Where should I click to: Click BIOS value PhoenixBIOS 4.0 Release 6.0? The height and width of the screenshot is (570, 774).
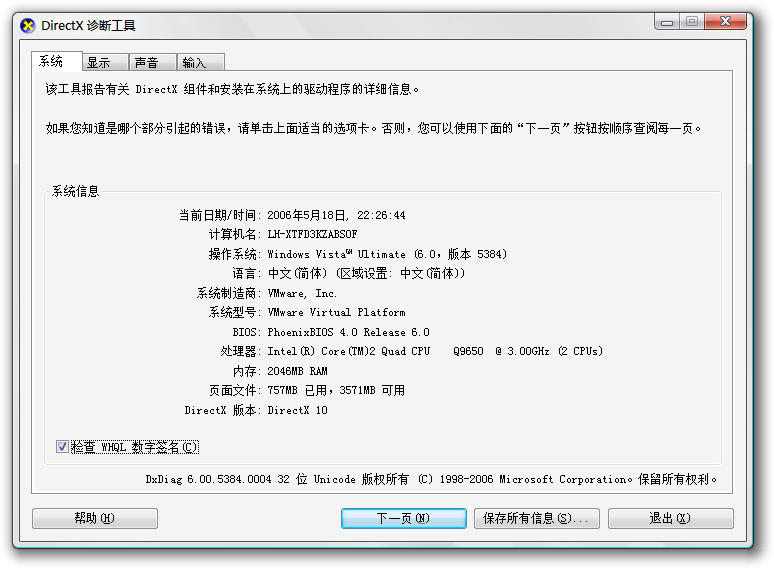point(348,332)
